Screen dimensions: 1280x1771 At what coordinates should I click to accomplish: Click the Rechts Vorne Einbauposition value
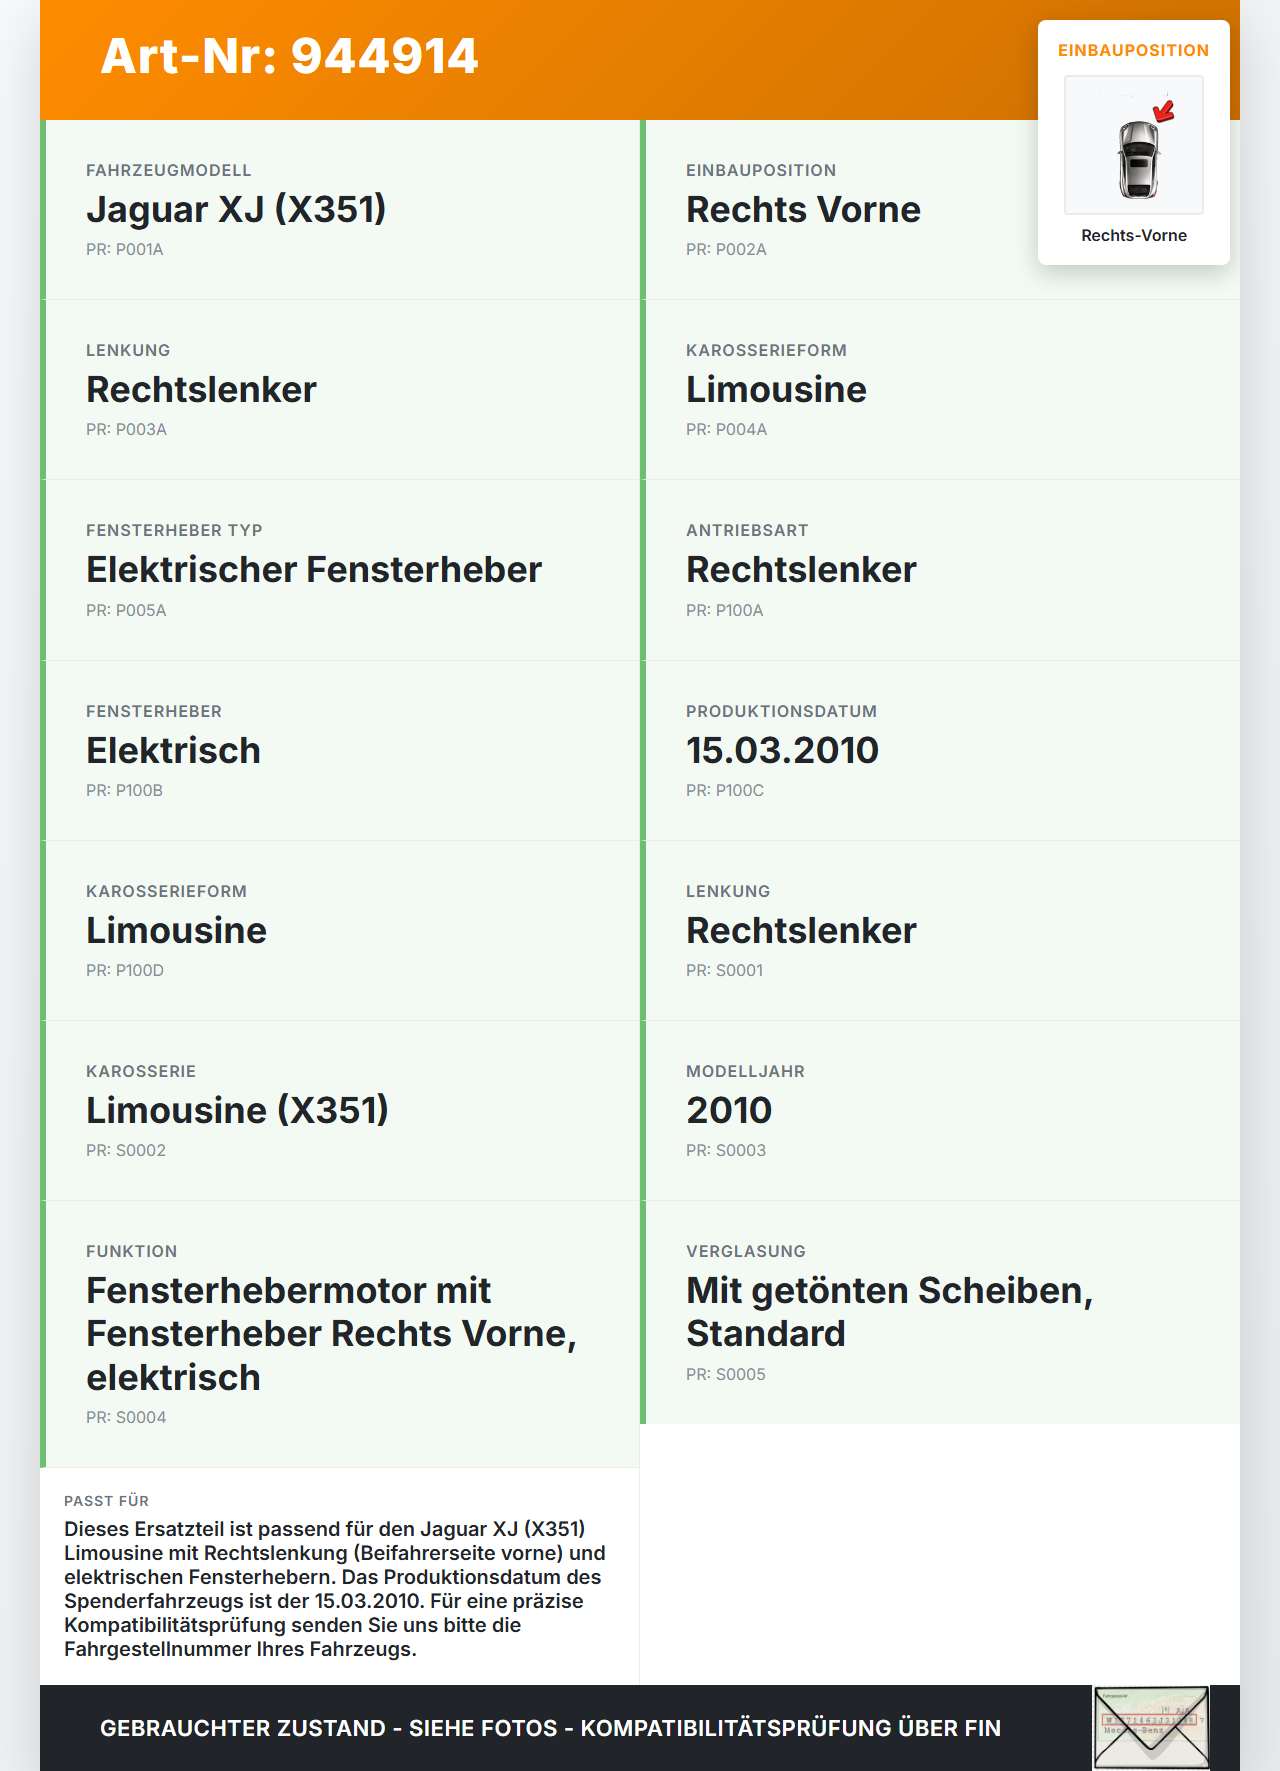(803, 210)
